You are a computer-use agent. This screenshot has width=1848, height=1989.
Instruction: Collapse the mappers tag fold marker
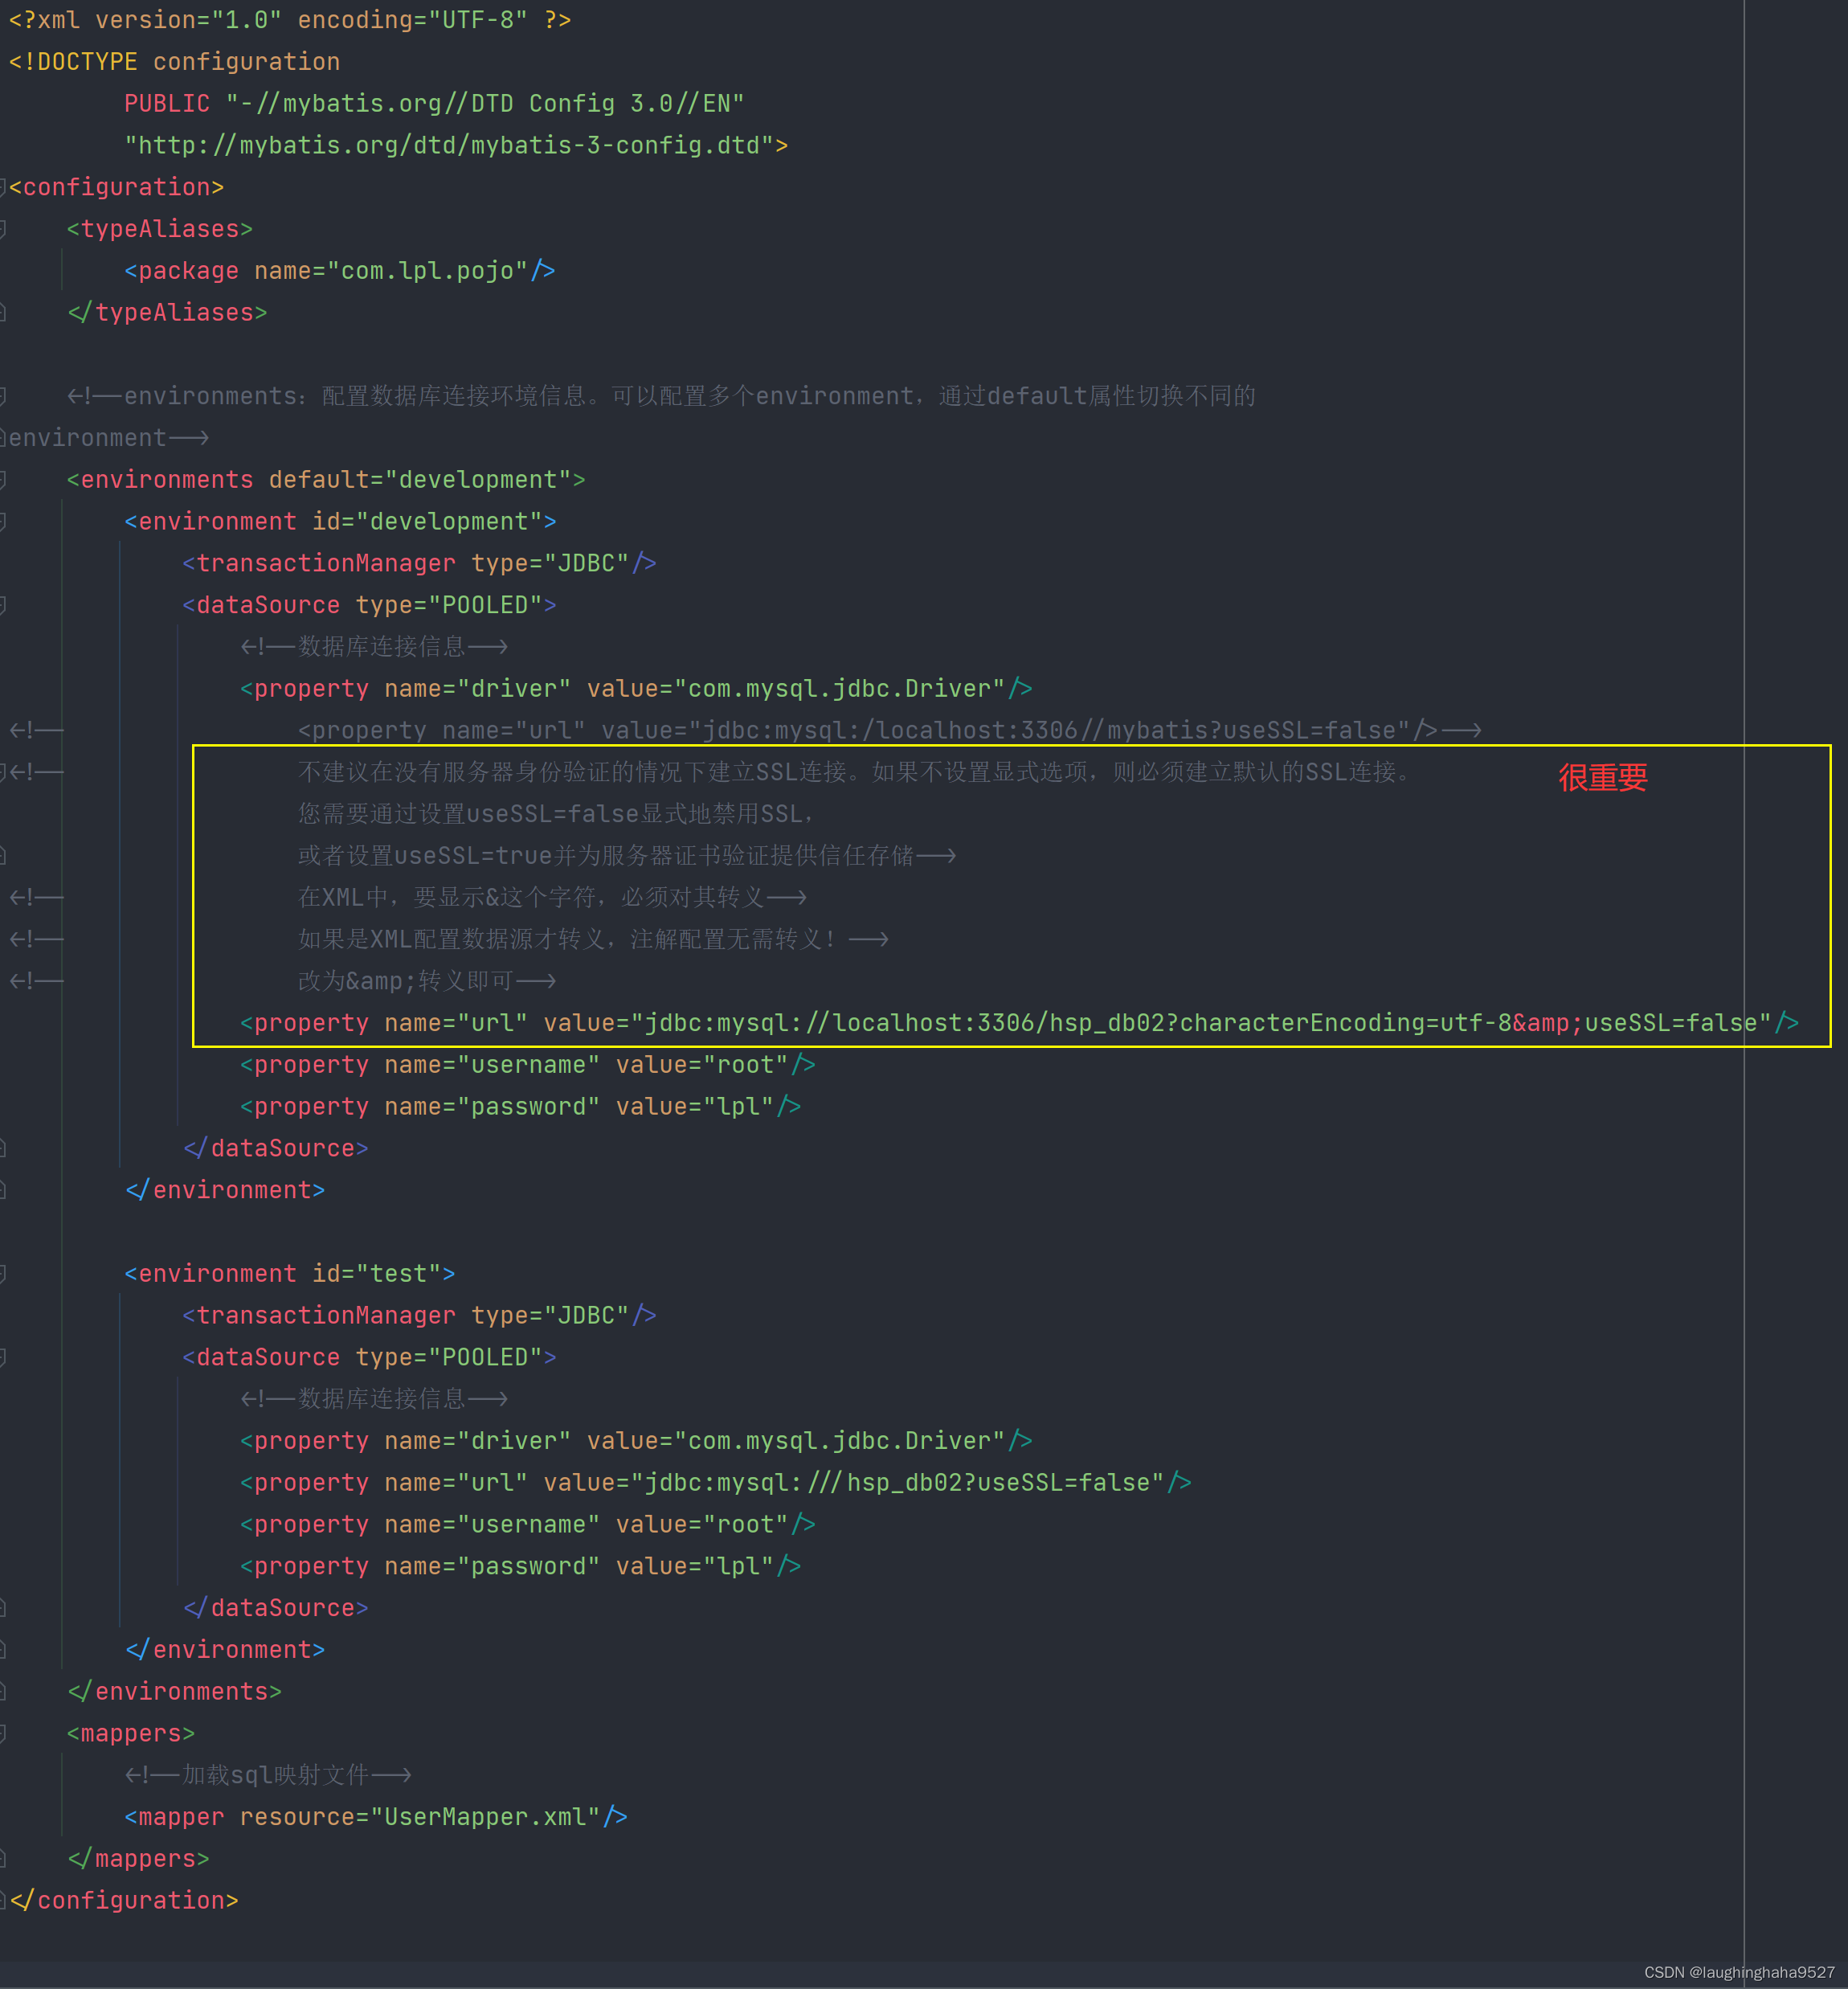[x=3, y=1733]
